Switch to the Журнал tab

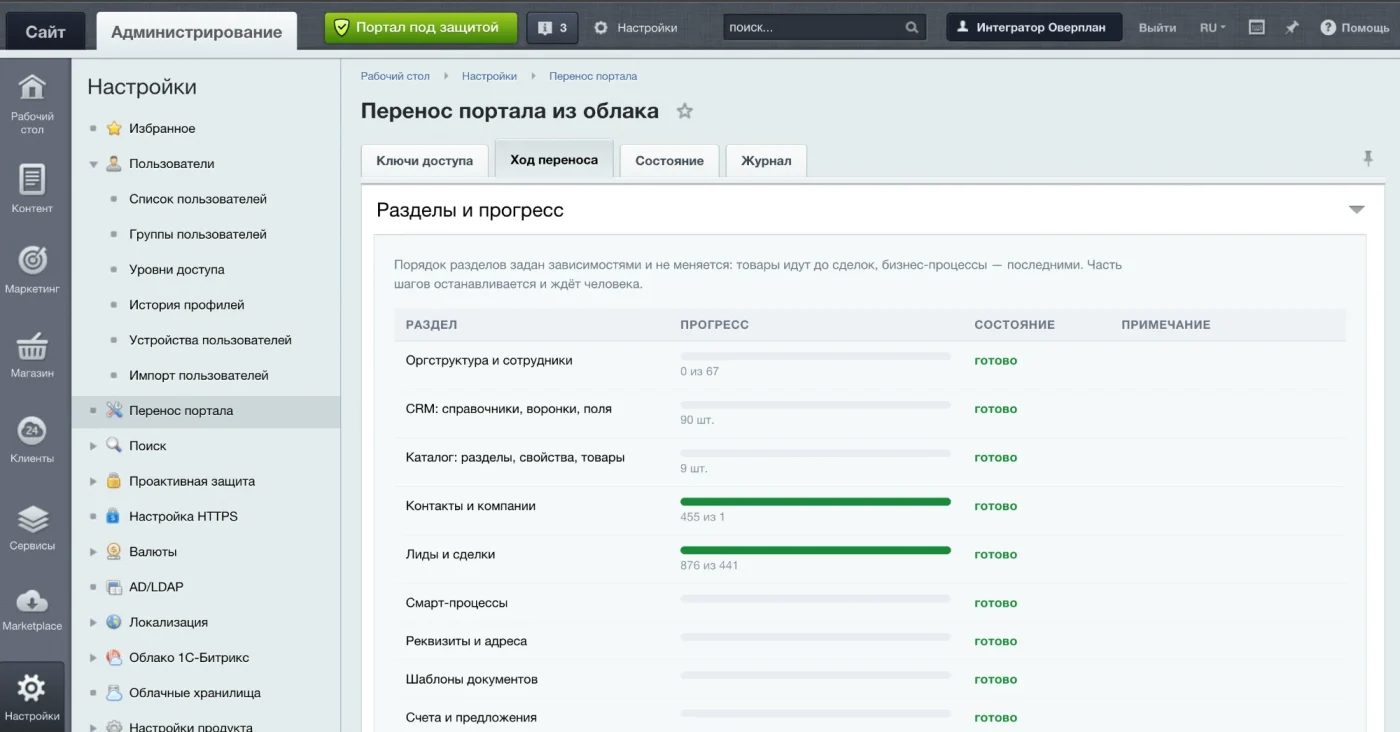pos(766,160)
